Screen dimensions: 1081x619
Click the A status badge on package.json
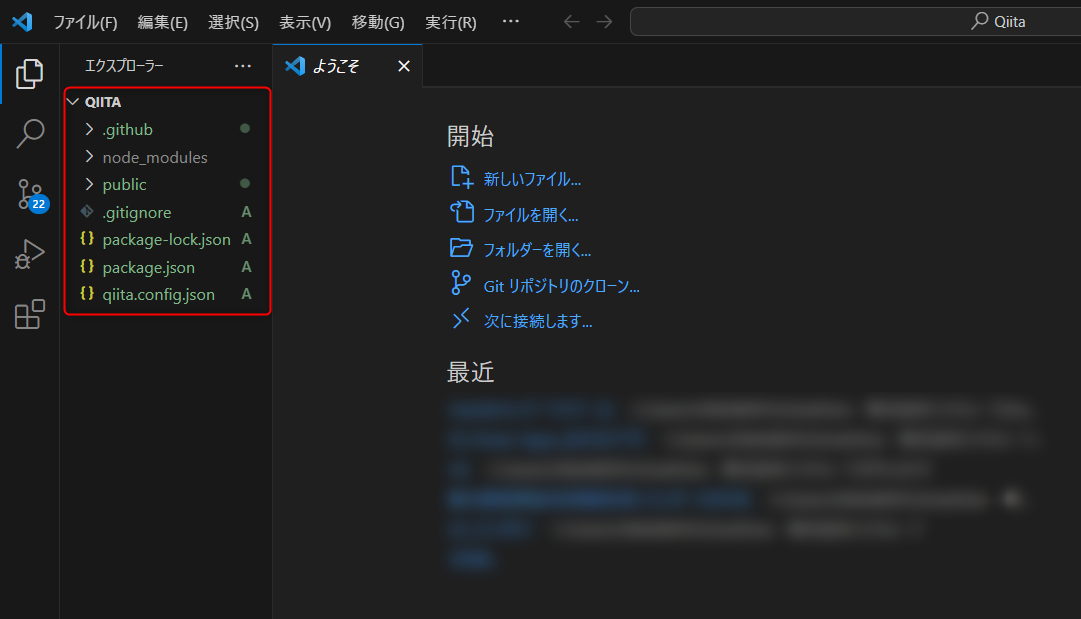246,267
